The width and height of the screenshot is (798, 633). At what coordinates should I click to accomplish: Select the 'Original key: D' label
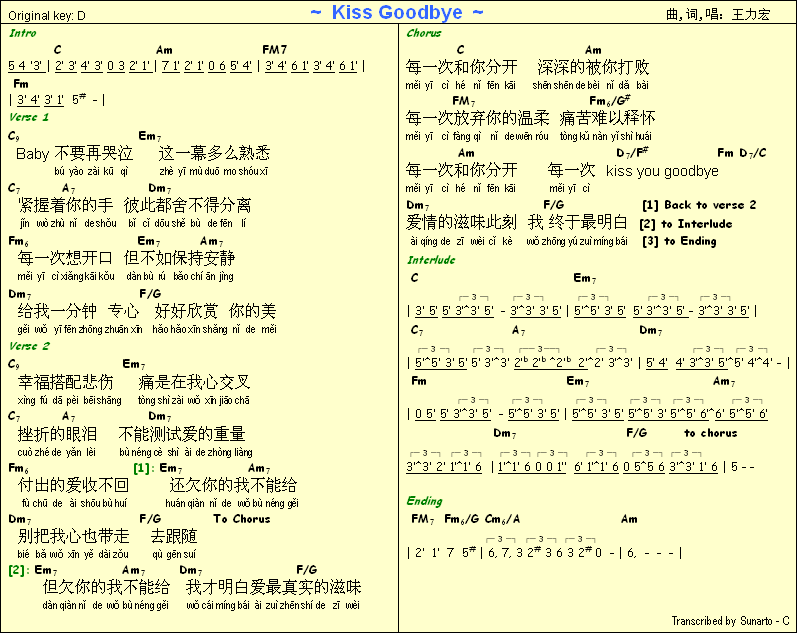coord(46,16)
